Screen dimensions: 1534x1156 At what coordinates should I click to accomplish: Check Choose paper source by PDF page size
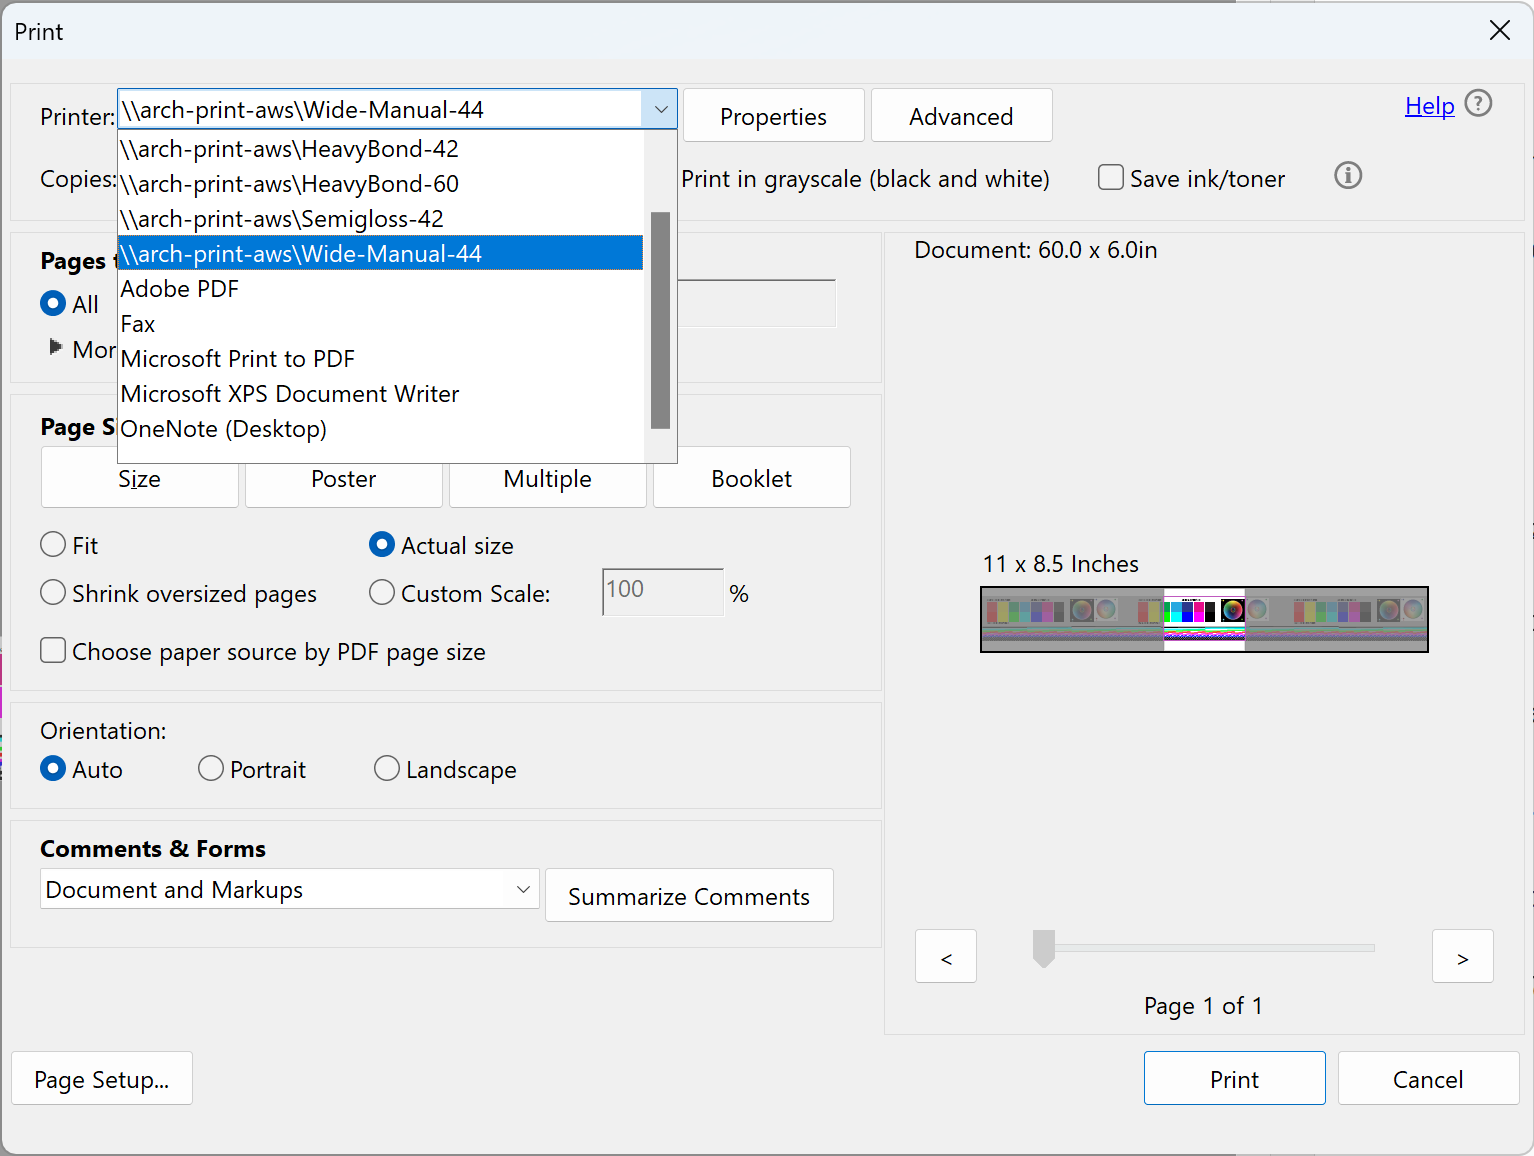(54, 651)
